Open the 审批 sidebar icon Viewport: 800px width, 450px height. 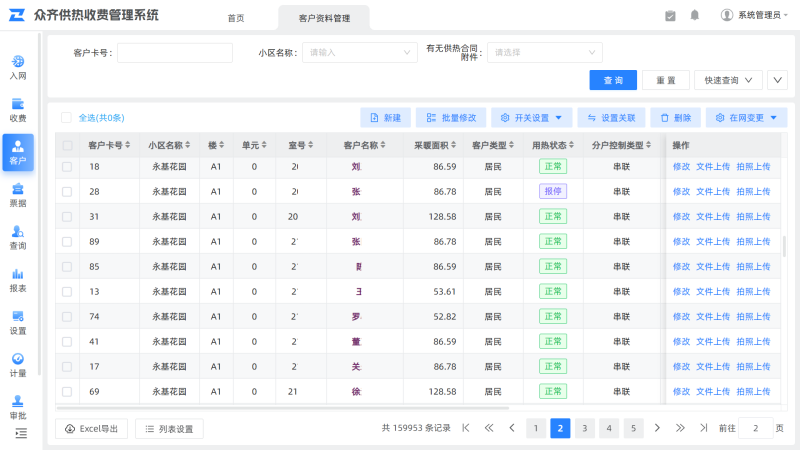pyautogui.click(x=18, y=407)
